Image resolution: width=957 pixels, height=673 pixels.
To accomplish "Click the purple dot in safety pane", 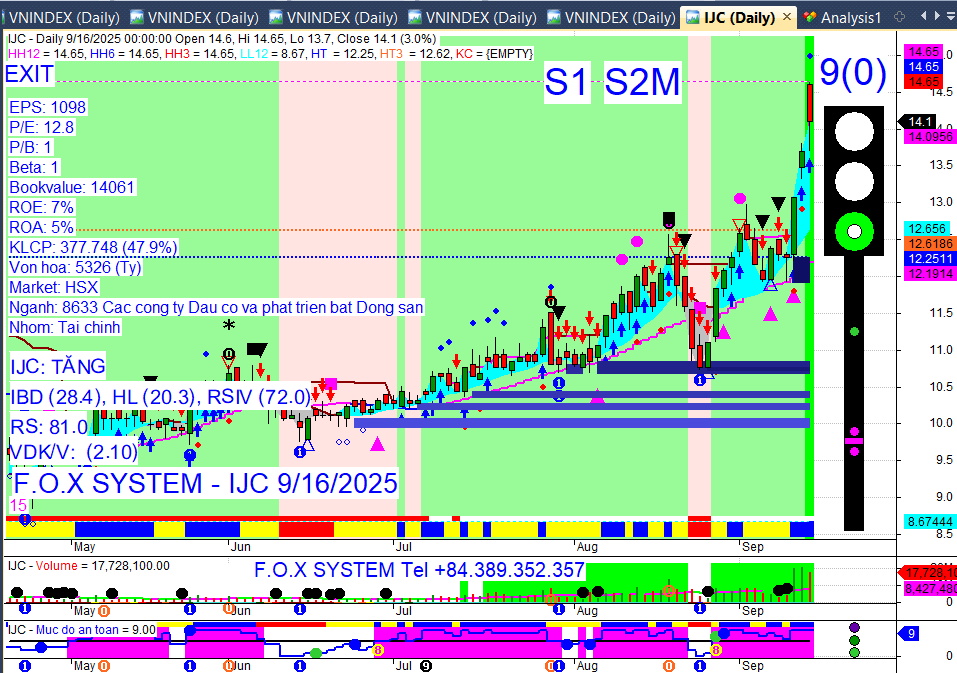I will coord(854,627).
